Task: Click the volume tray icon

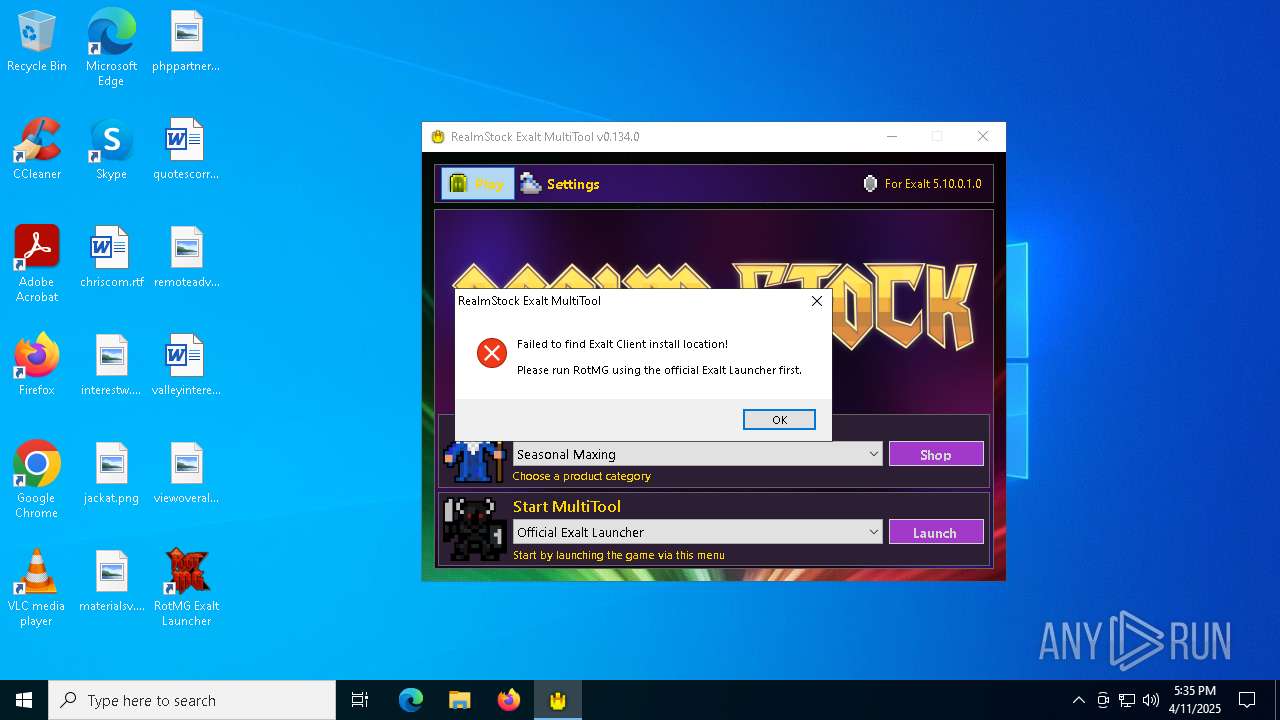Action: click(x=1151, y=700)
